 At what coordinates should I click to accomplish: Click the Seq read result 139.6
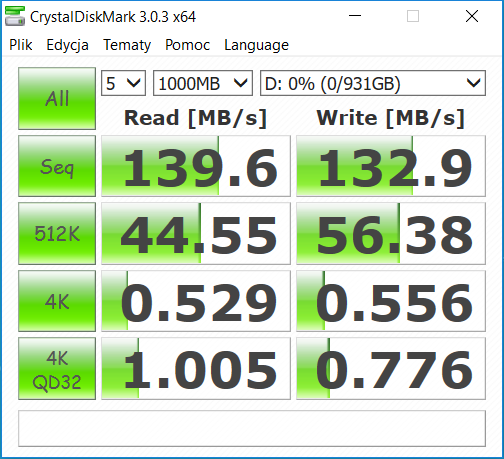tap(196, 166)
